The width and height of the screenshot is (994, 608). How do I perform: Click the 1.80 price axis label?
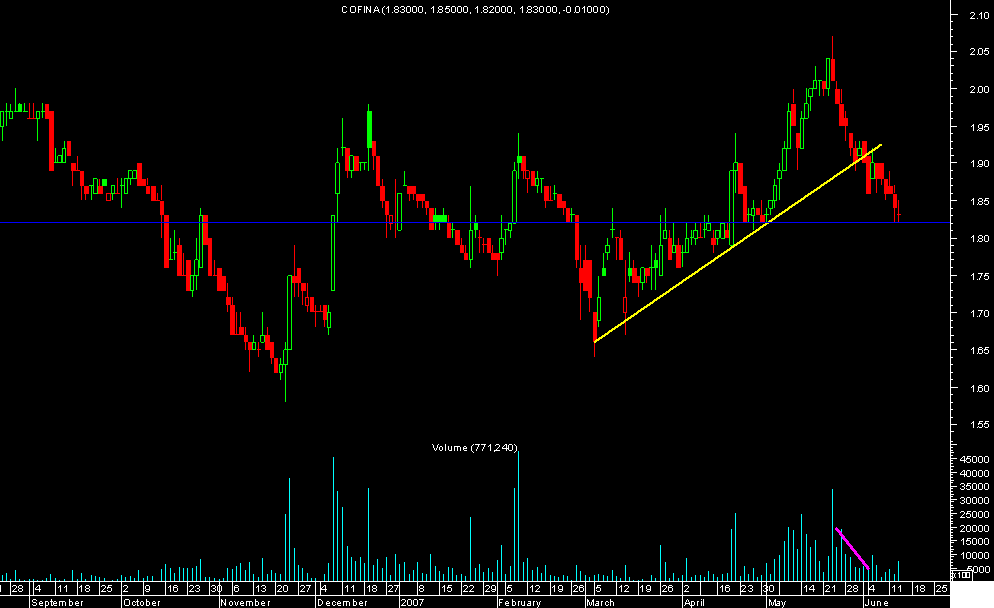[979, 239]
